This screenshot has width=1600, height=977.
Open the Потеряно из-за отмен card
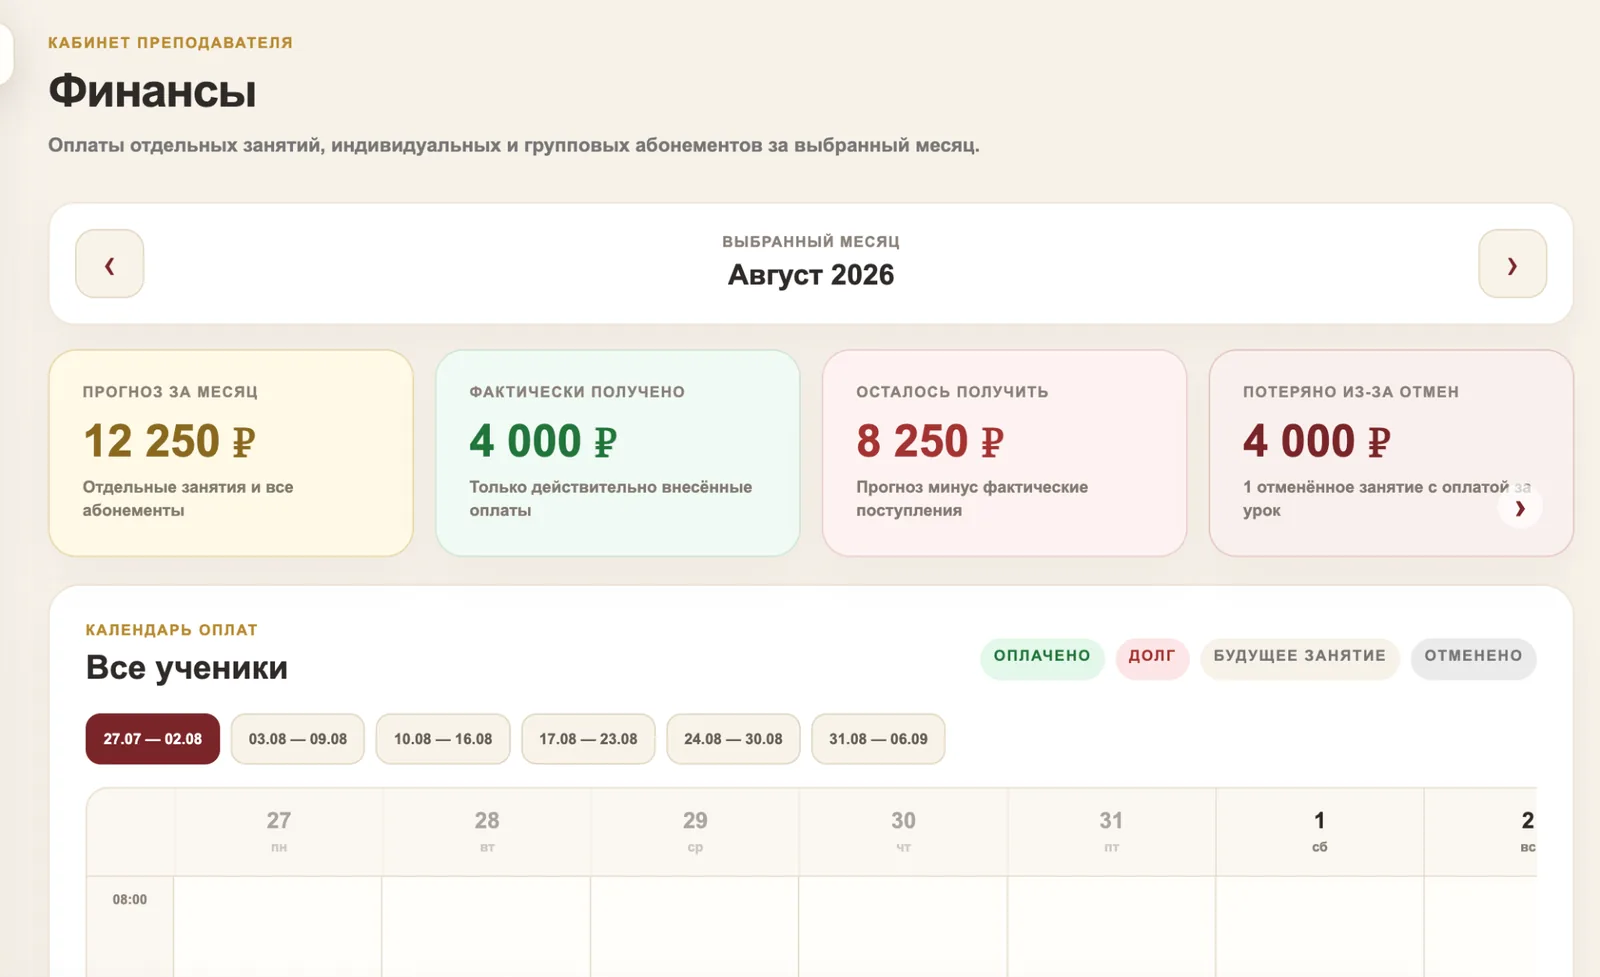point(1391,453)
